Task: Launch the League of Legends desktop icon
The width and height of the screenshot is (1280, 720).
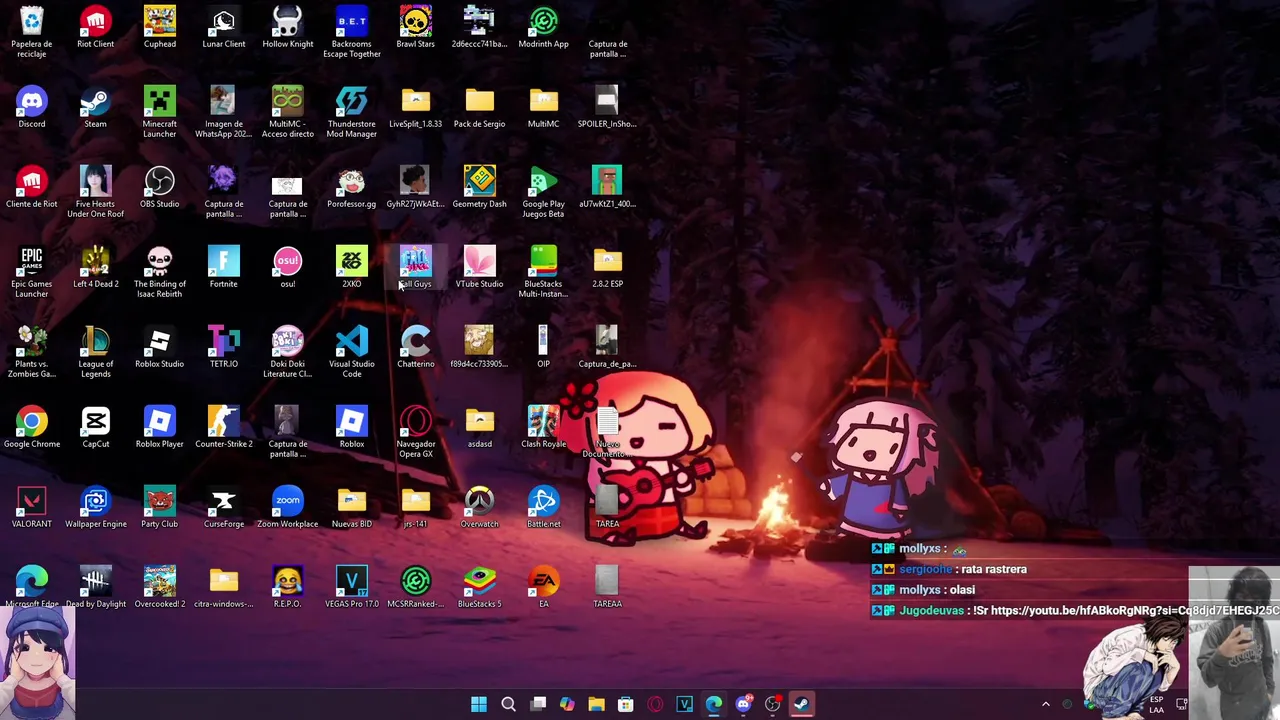Action: [96, 351]
